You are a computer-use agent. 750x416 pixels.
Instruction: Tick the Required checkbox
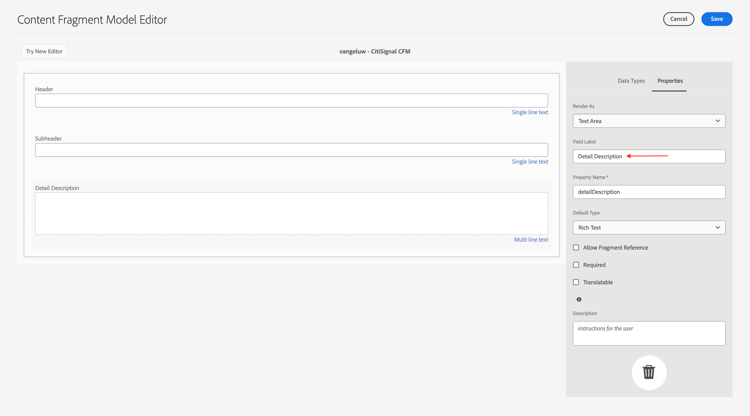(576, 265)
